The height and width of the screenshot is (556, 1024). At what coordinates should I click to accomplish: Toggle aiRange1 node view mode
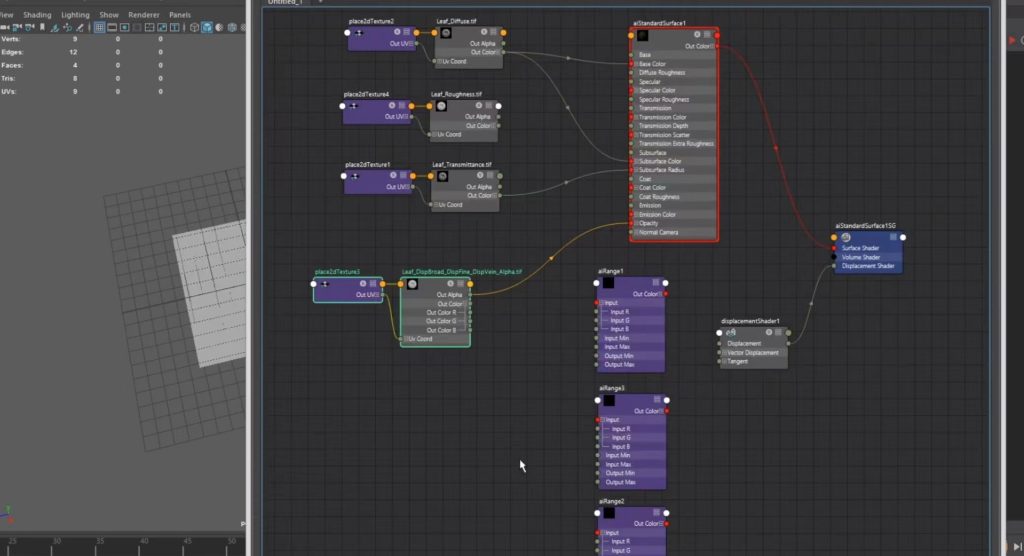[x=656, y=283]
